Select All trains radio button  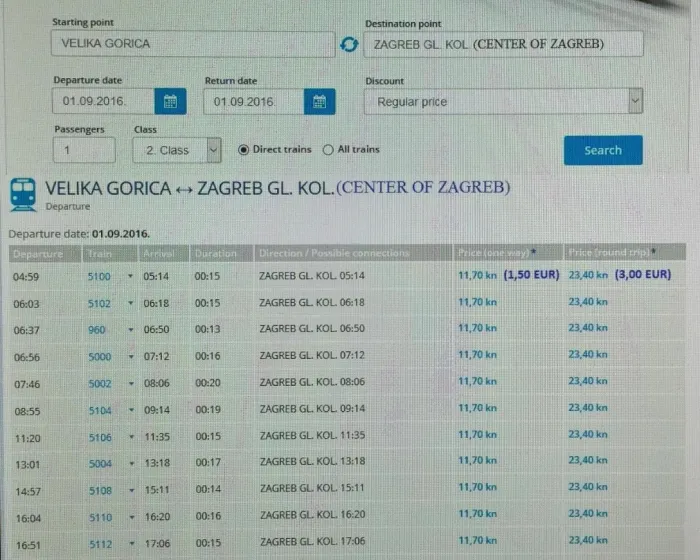click(x=328, y=150)
